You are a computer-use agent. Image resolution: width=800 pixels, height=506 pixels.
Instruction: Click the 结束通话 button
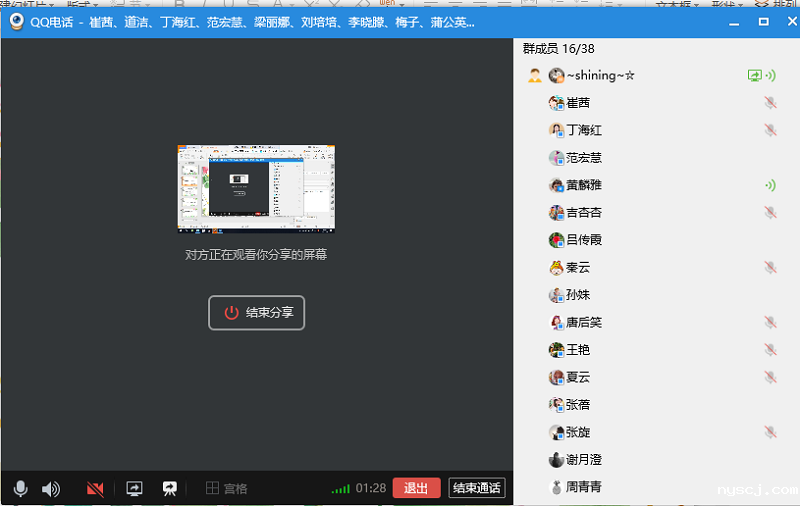[x=477, y=488]
